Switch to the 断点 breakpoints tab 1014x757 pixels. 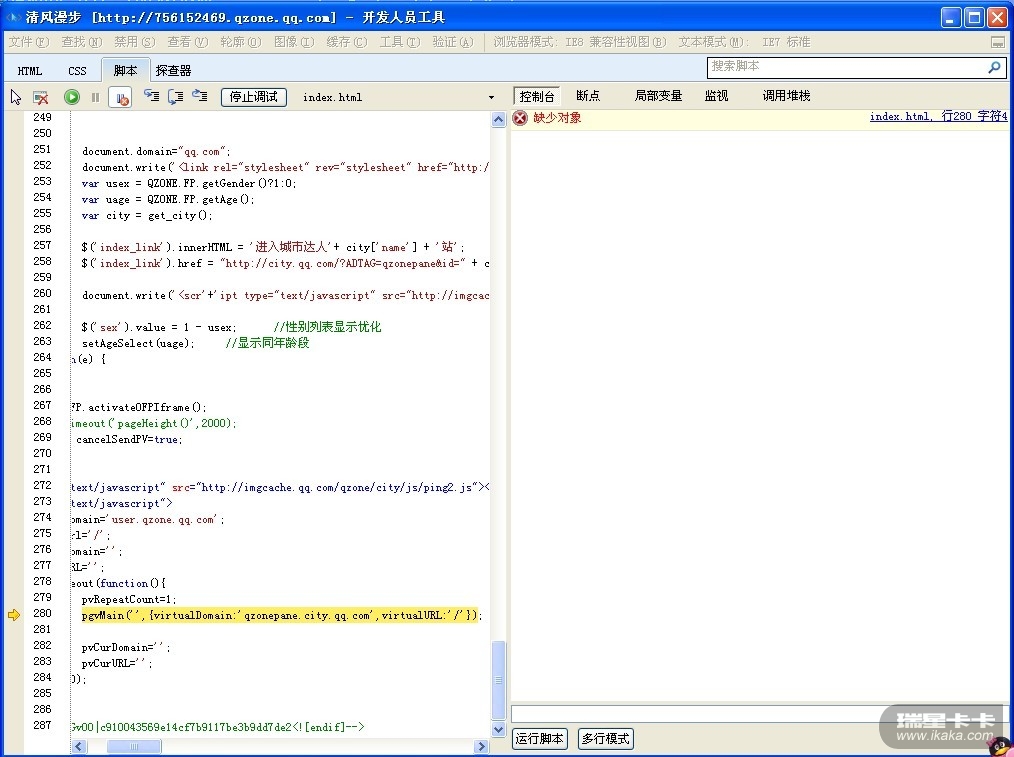[588, 96]
